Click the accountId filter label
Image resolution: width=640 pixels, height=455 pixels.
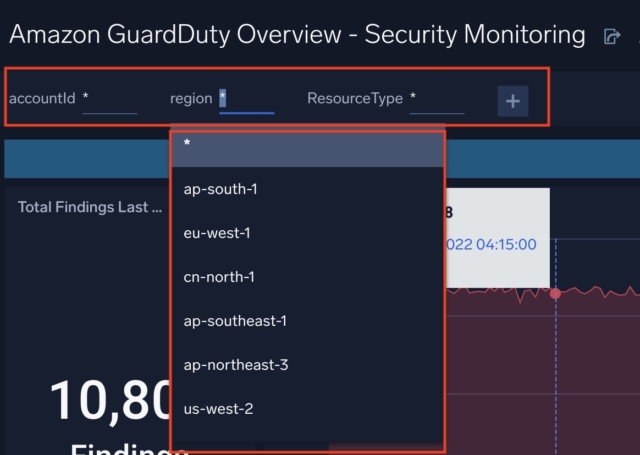(x=42, y=98)
